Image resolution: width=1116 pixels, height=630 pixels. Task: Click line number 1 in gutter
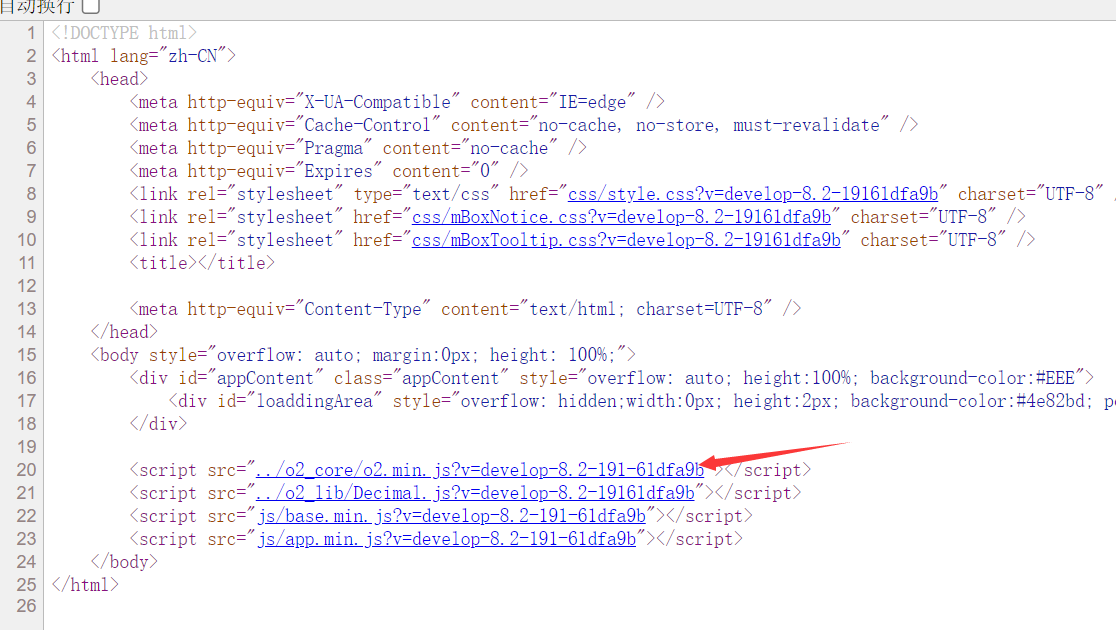click(x=31, y=33)
